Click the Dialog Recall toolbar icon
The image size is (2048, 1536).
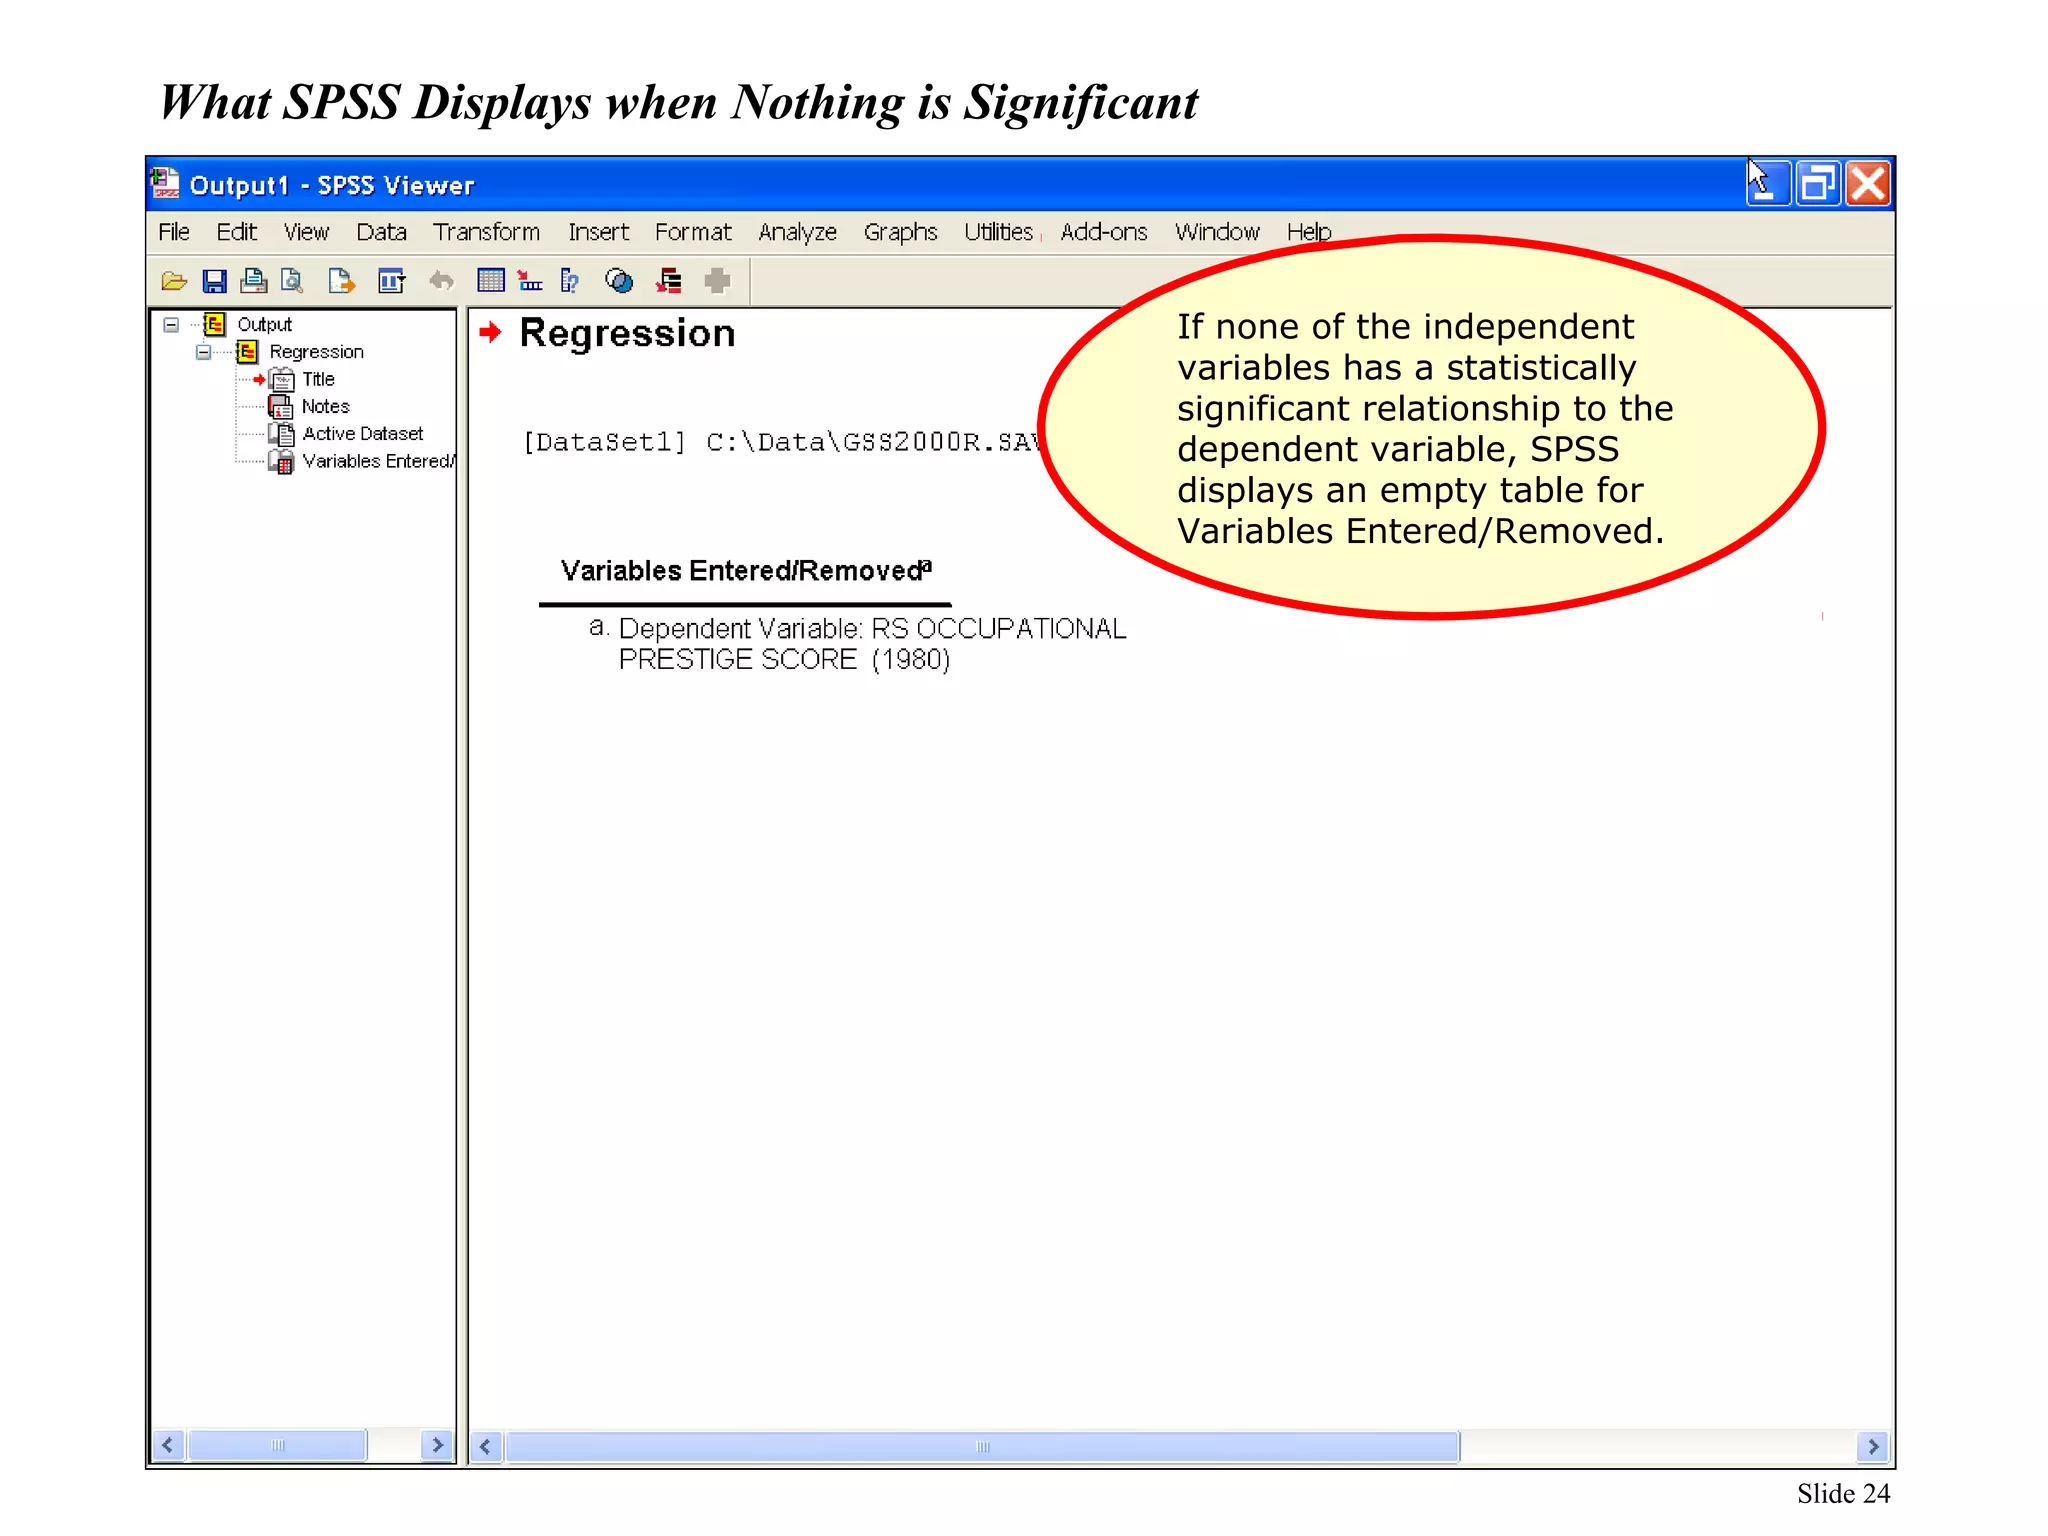tap(391, 282)
